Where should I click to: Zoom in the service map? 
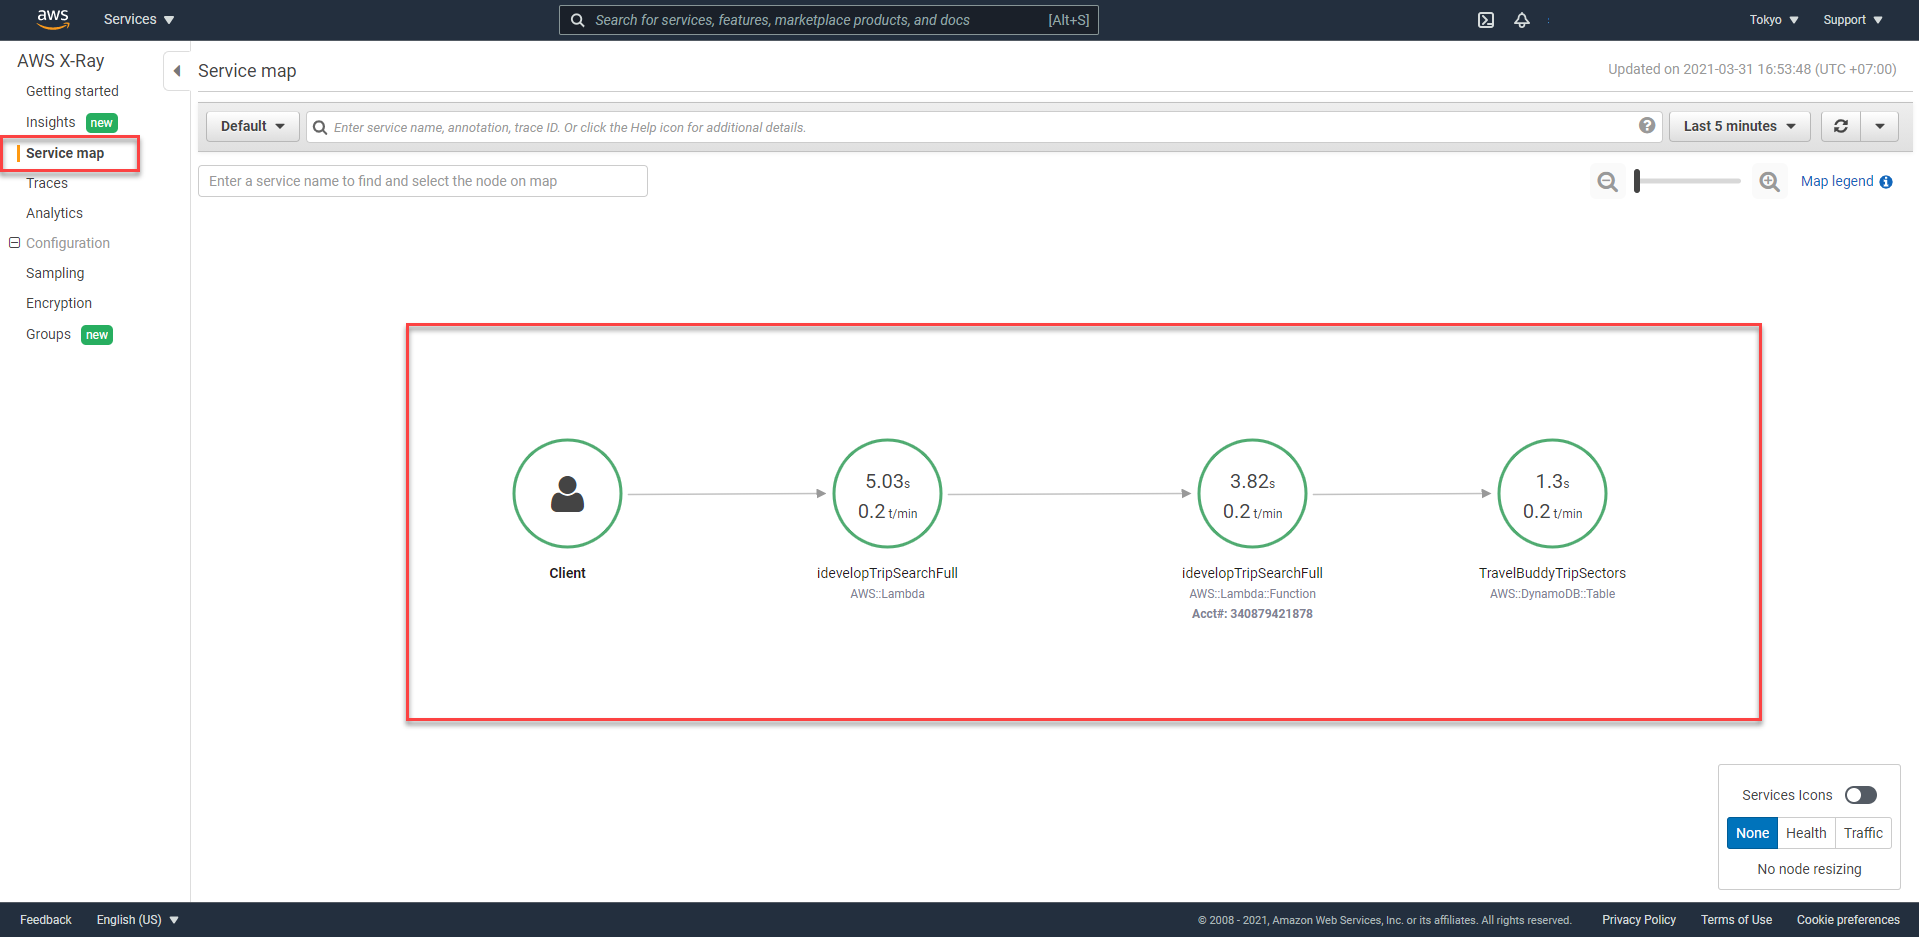[1770, 182]
